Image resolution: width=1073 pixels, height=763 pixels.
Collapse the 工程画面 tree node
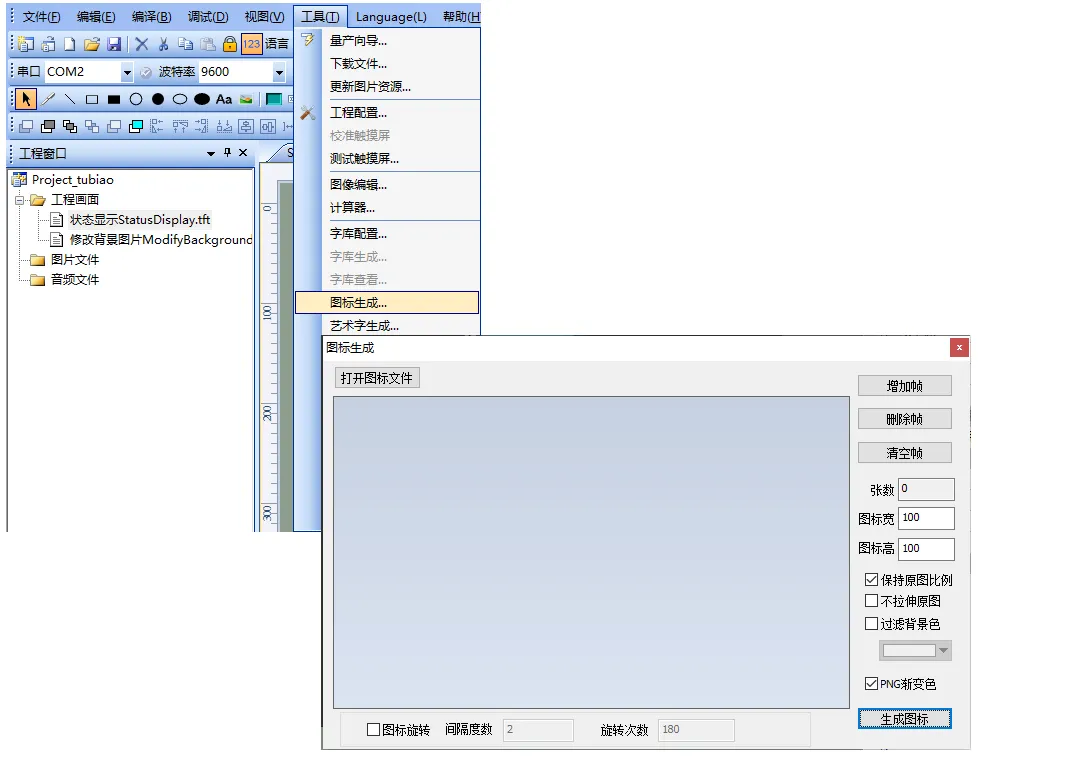19,200
